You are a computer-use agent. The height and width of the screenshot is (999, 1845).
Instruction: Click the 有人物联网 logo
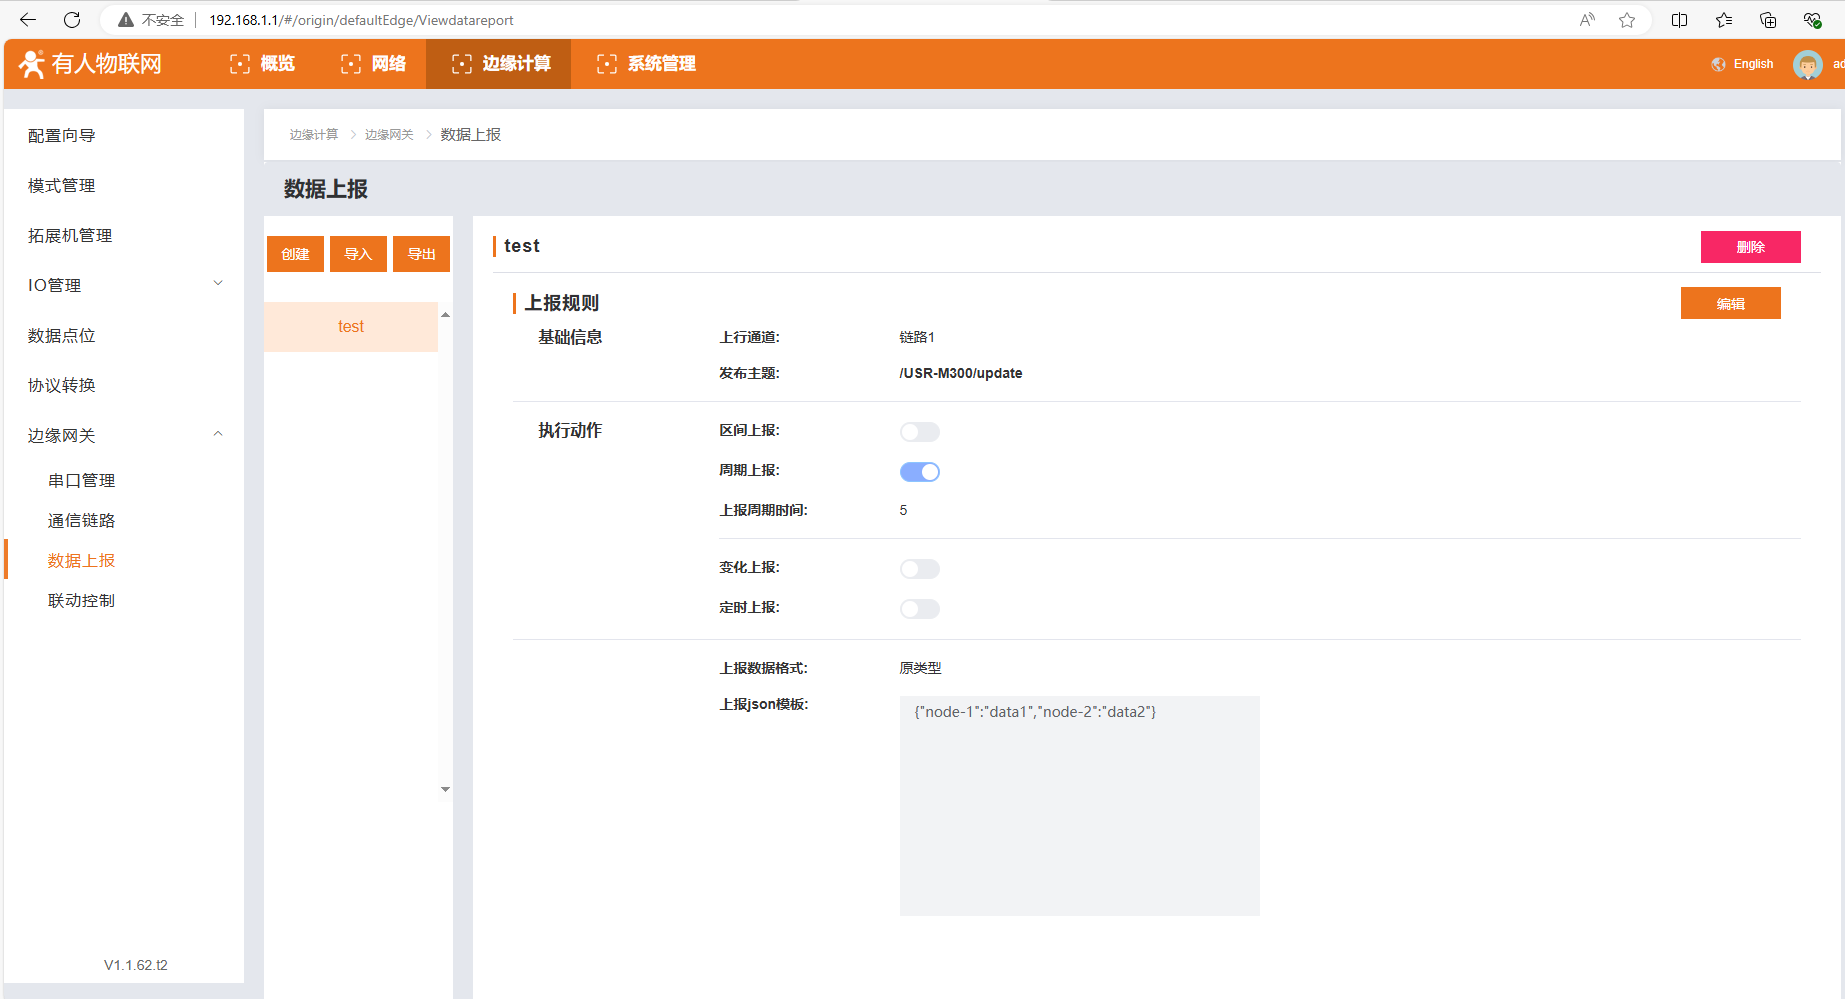tap(91, 64)
